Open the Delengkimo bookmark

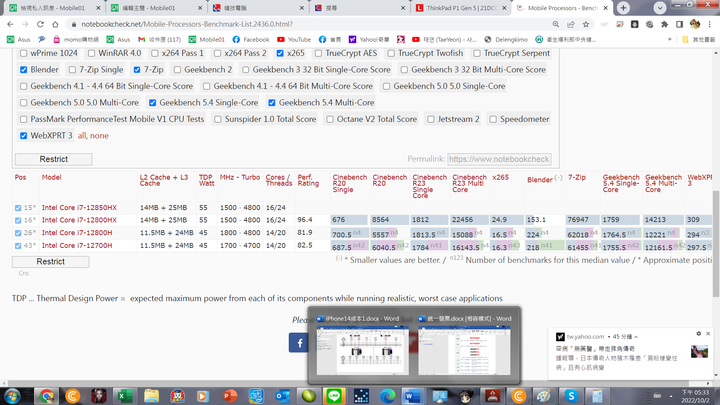click(x=506, y=39)
